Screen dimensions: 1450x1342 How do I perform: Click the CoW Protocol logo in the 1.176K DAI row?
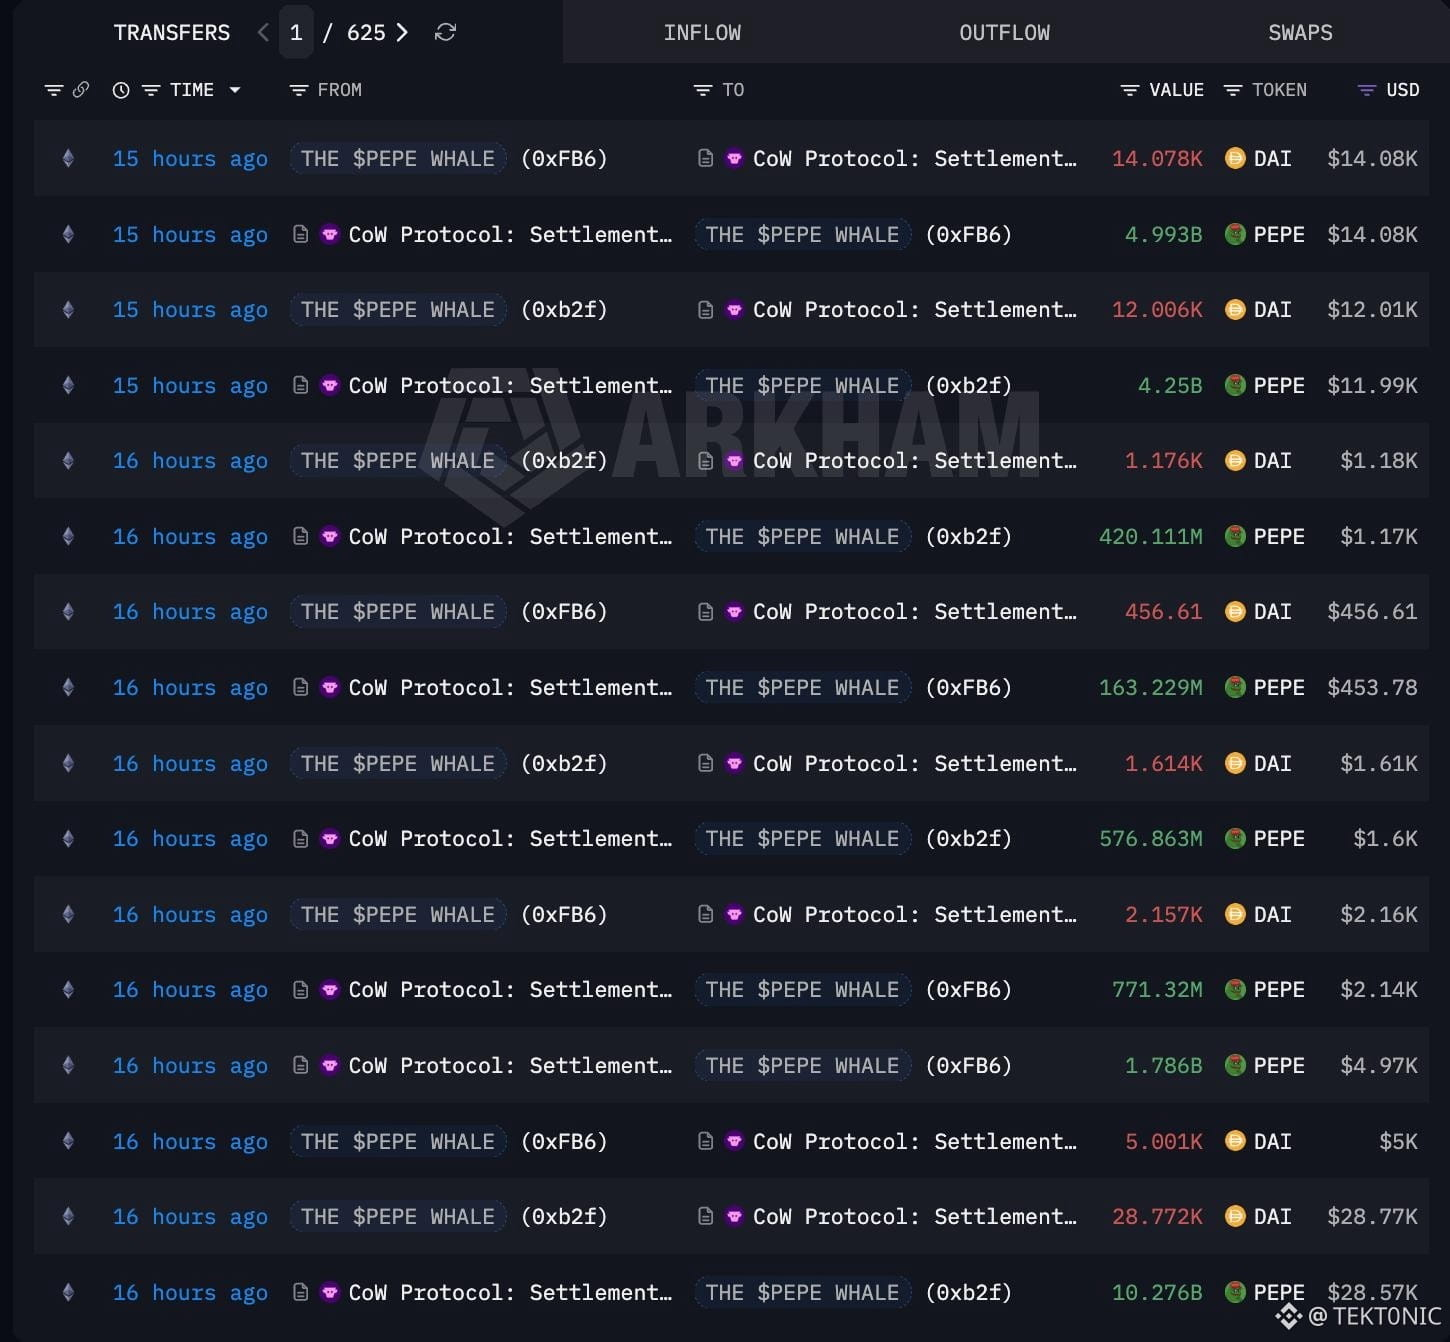[734, 460]
